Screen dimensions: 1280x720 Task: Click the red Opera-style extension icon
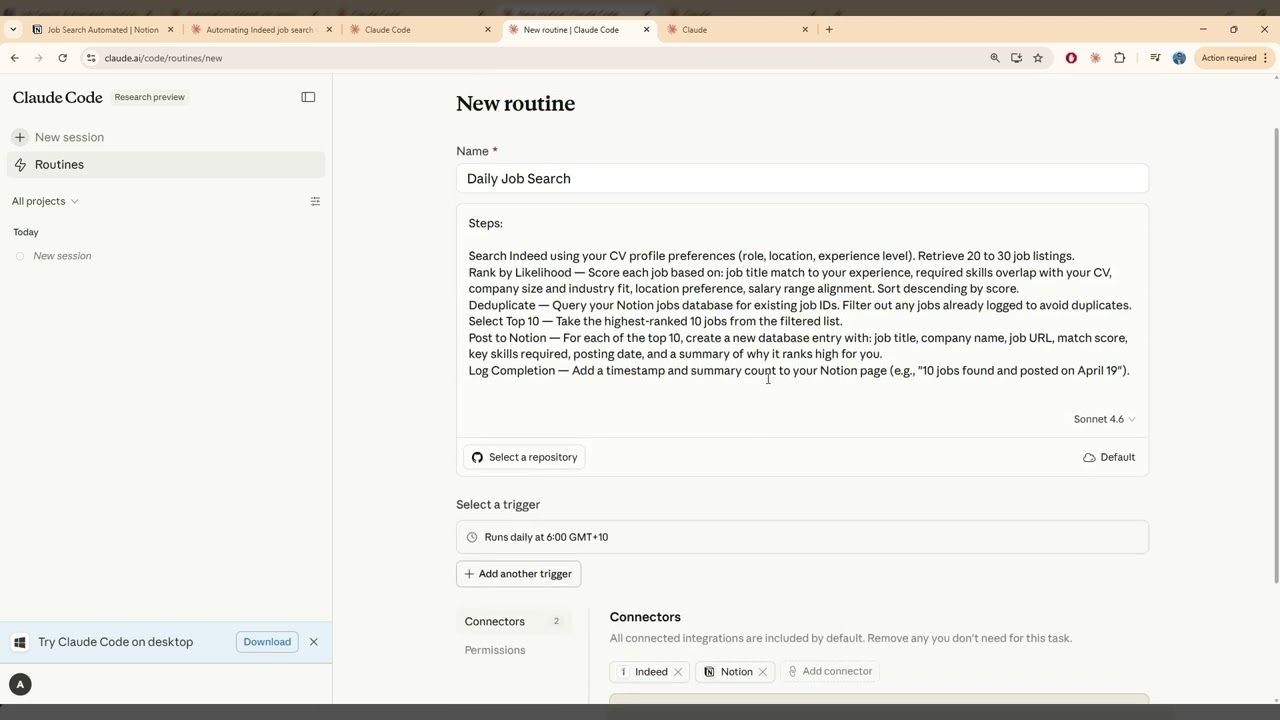point(1071,58)
